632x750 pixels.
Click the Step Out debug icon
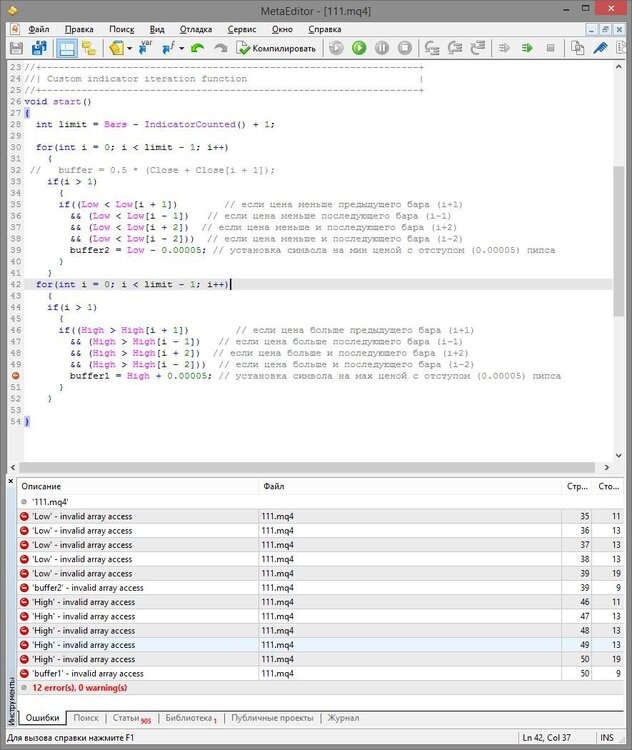click(478, 48)
